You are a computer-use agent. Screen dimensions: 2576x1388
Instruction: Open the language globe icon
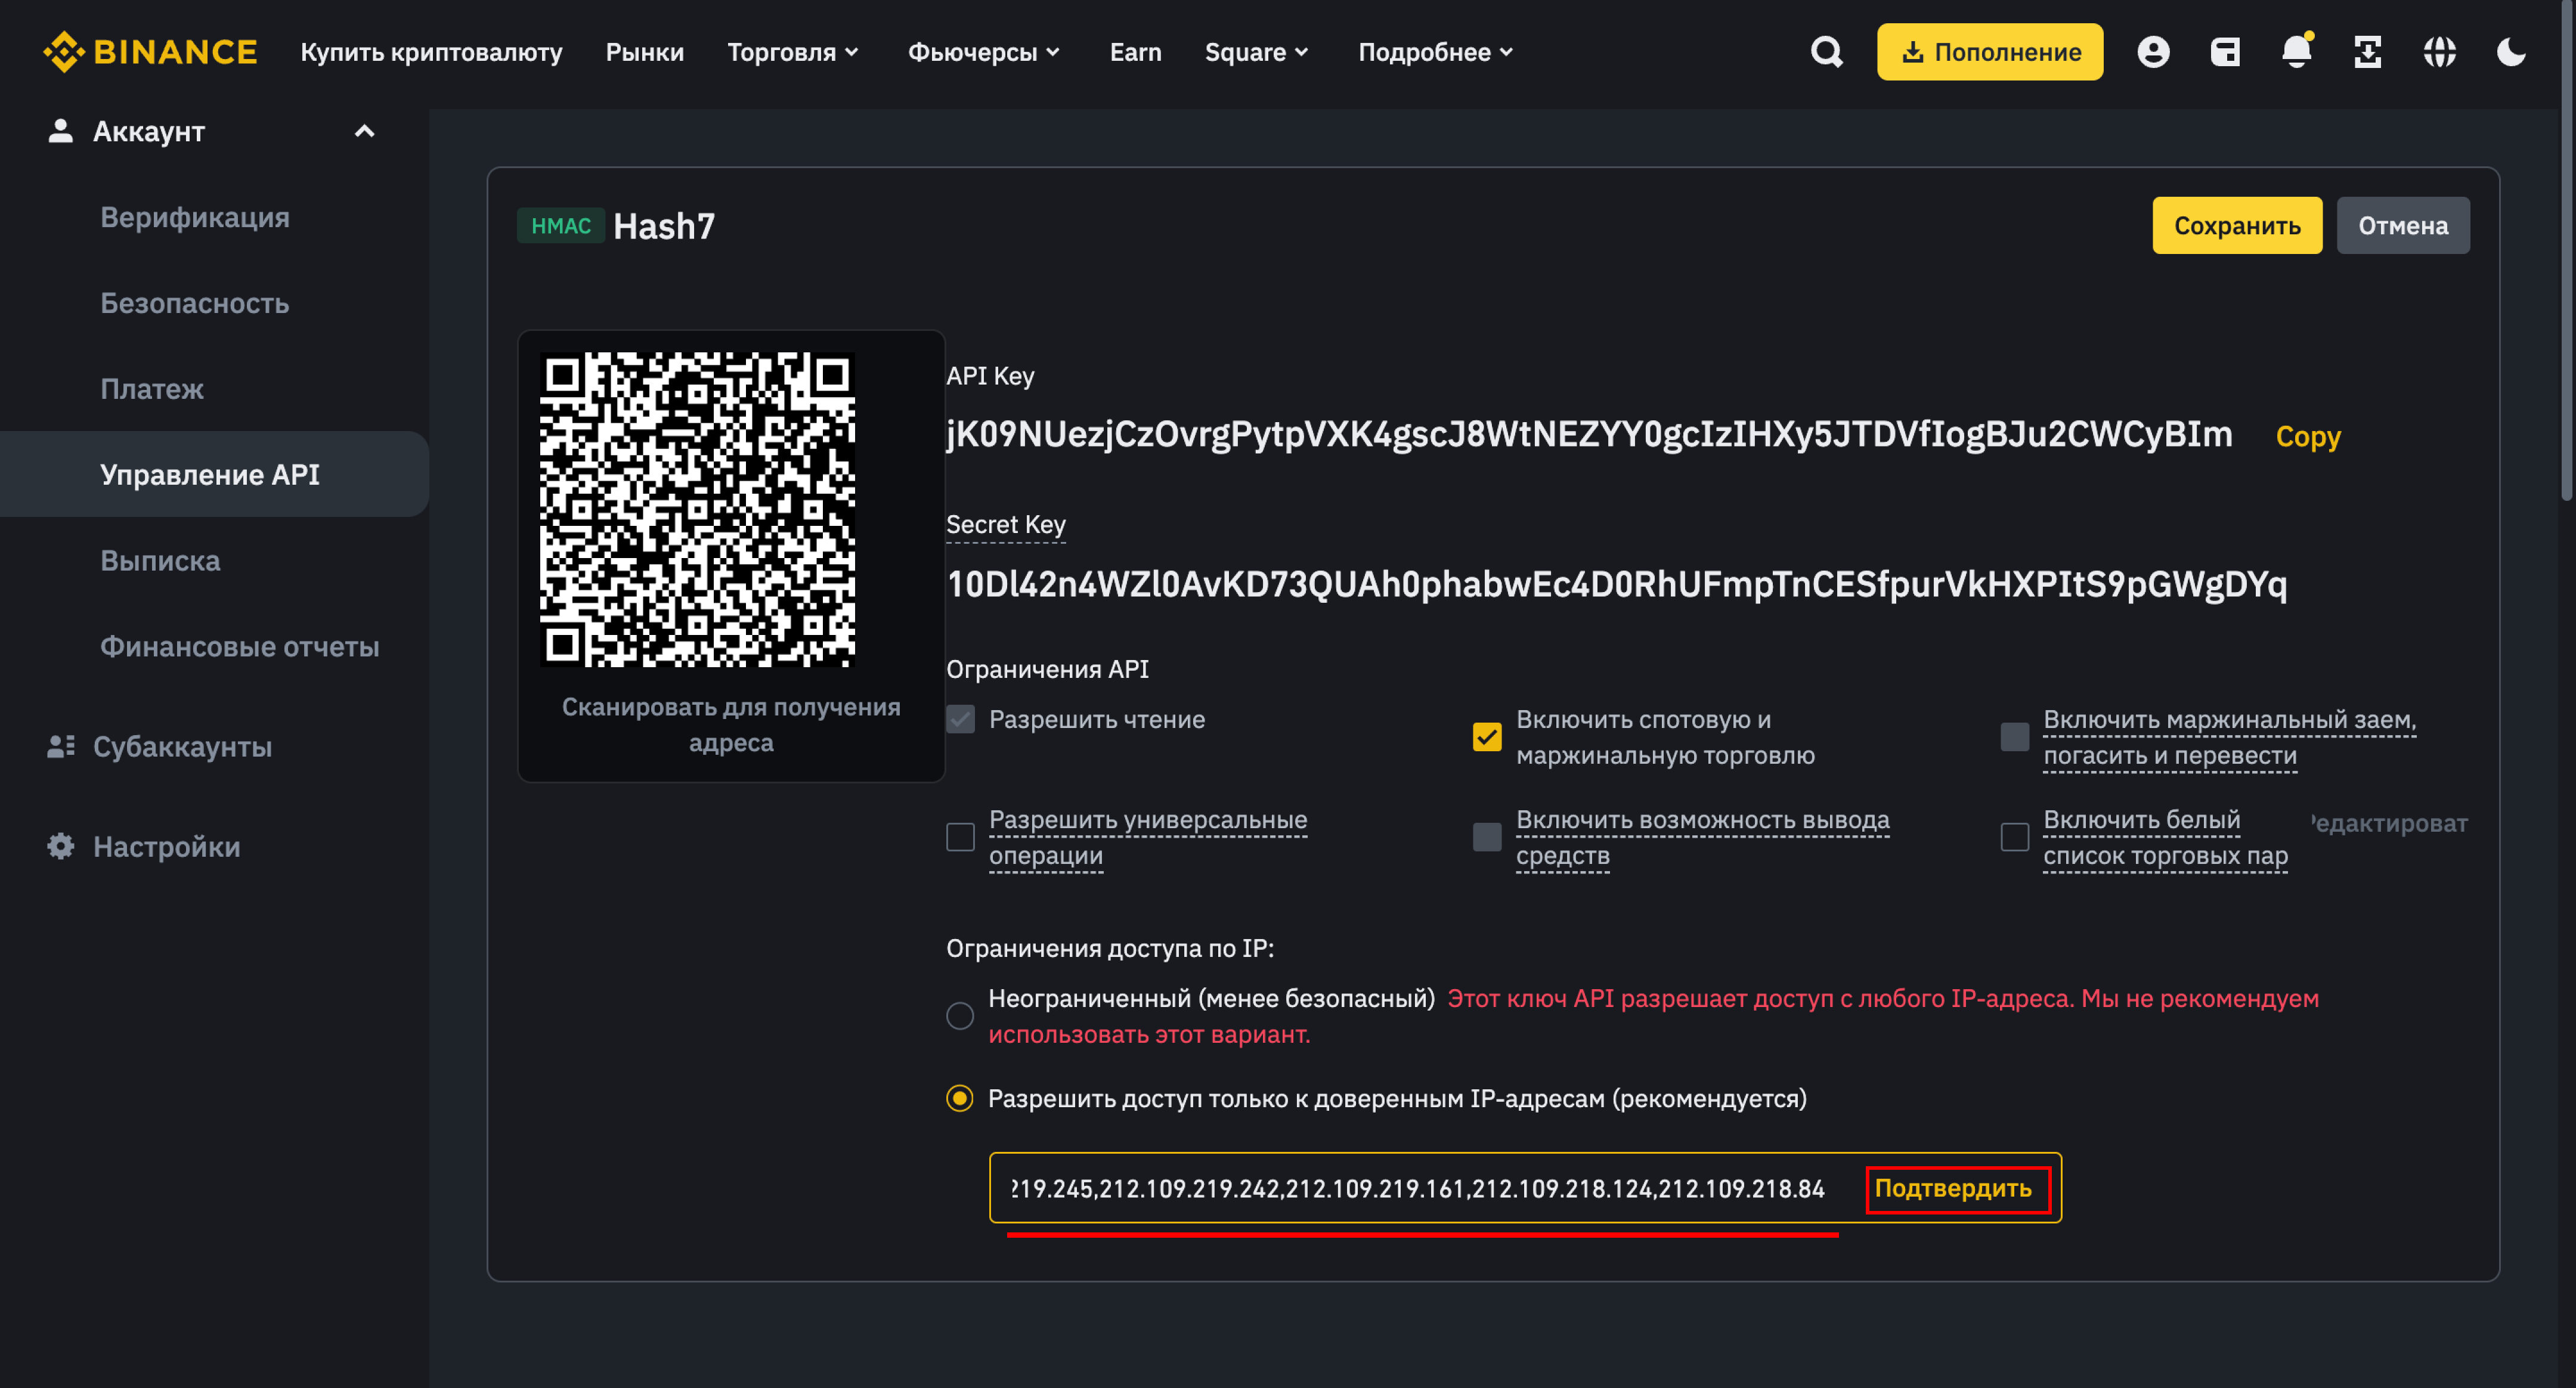(2440, 52)
